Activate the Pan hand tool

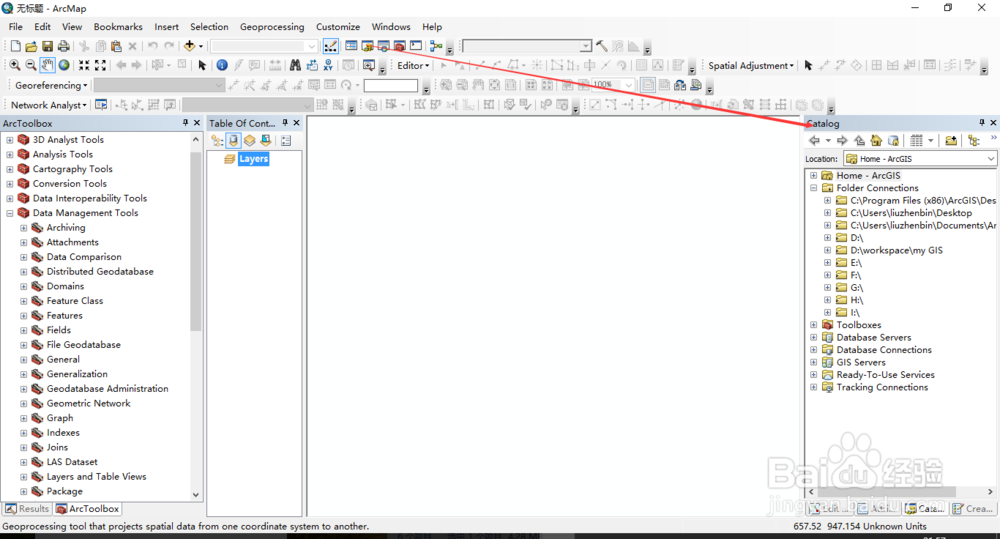pyautogui.click(x=47, y=65)
